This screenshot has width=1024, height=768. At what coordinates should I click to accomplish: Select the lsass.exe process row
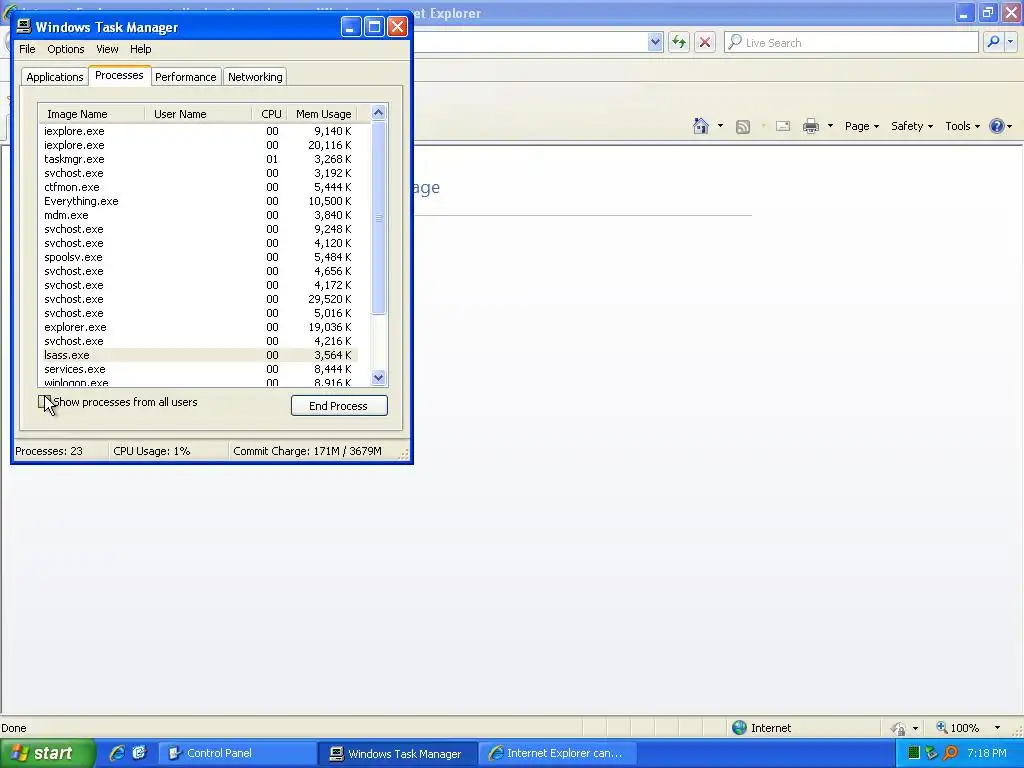click(x=198, y=355)
